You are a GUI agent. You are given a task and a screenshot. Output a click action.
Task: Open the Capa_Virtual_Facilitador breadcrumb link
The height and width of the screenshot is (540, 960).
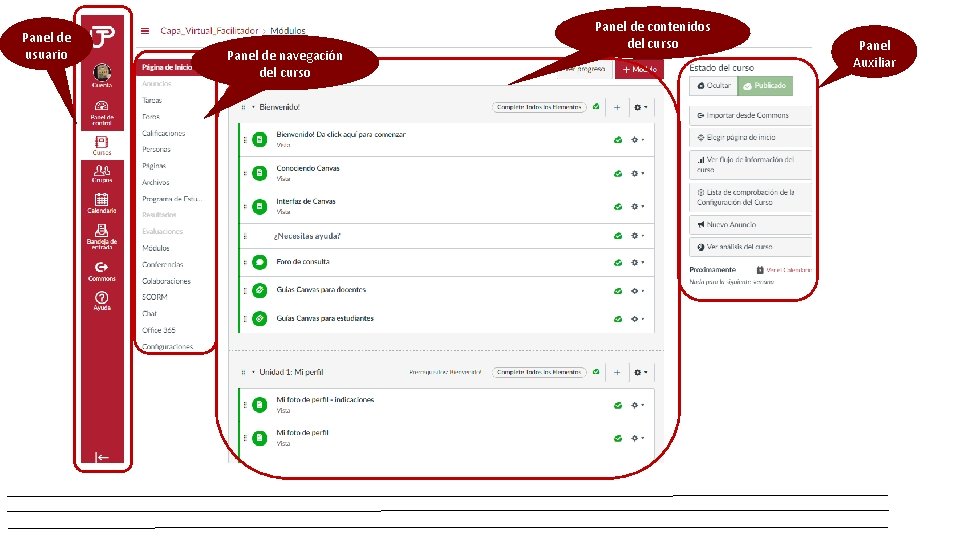(209, 31)
